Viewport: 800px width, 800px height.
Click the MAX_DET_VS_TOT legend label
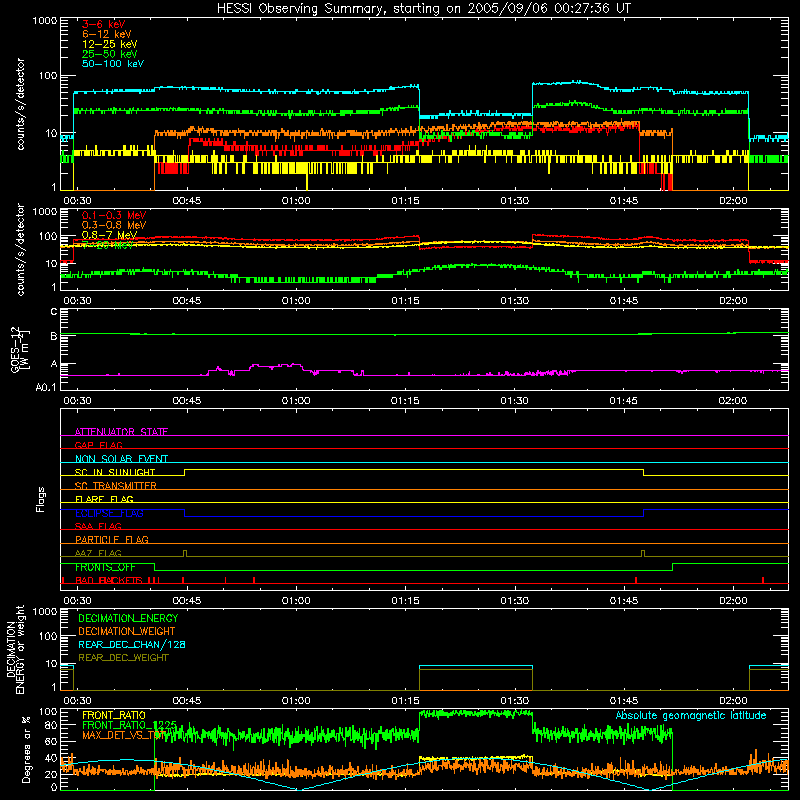click(123, 735)
